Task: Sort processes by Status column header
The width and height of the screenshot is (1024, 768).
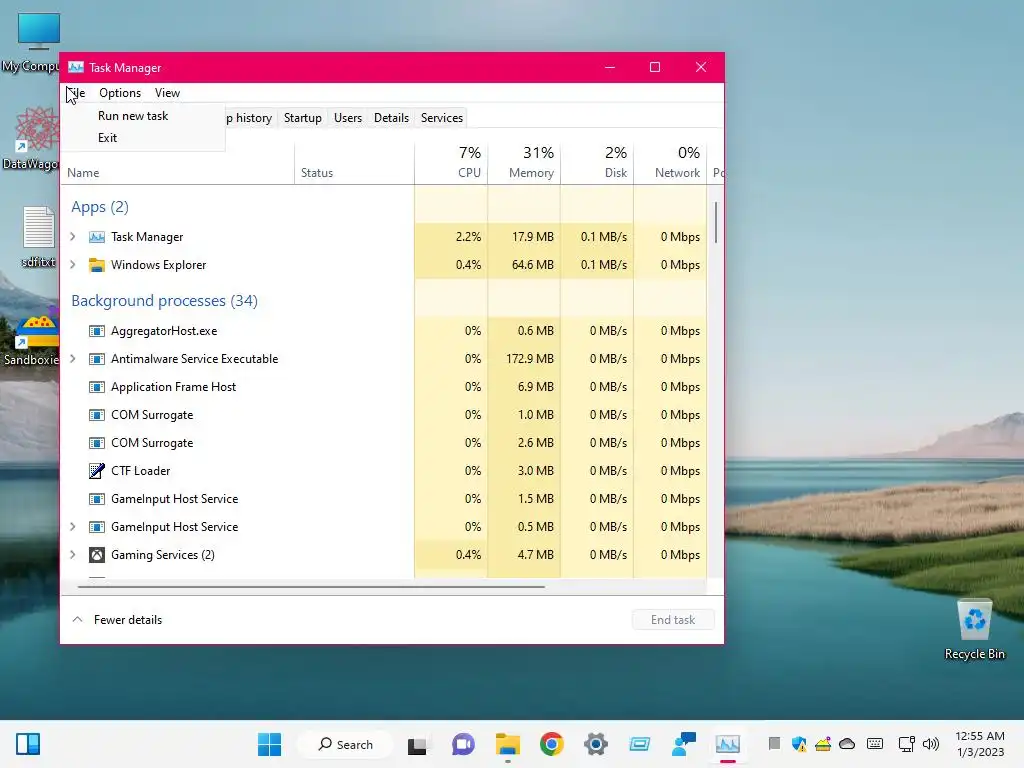Action: pos(355,162)
